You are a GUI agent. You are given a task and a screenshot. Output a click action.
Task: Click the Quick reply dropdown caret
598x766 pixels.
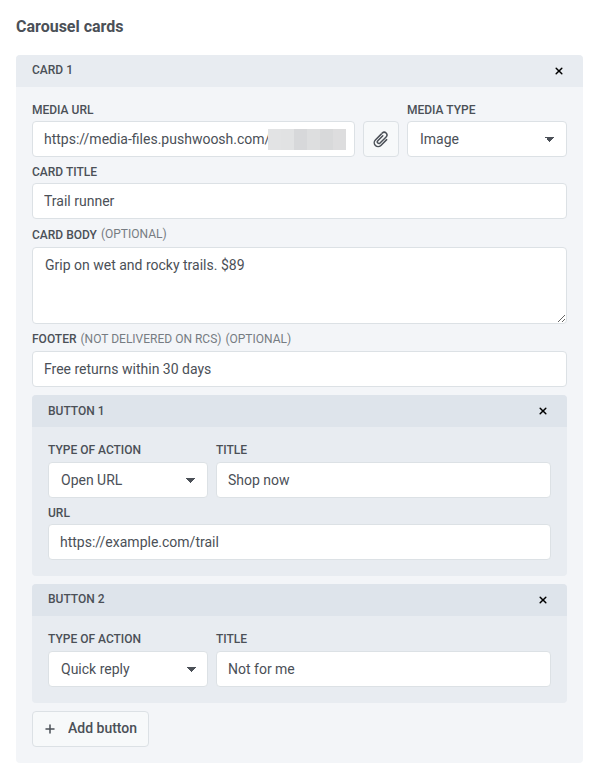coord(191,669)
